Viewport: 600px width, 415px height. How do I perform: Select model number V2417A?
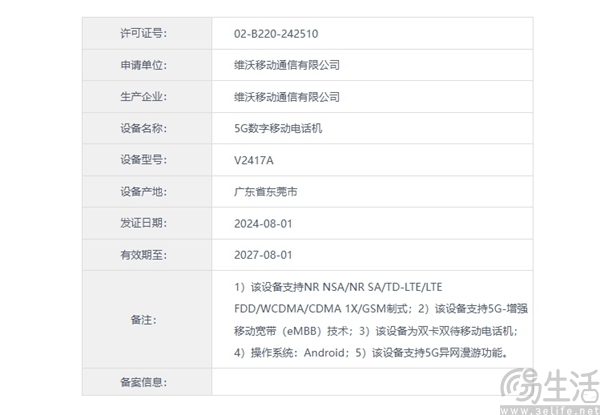[254, 160]
